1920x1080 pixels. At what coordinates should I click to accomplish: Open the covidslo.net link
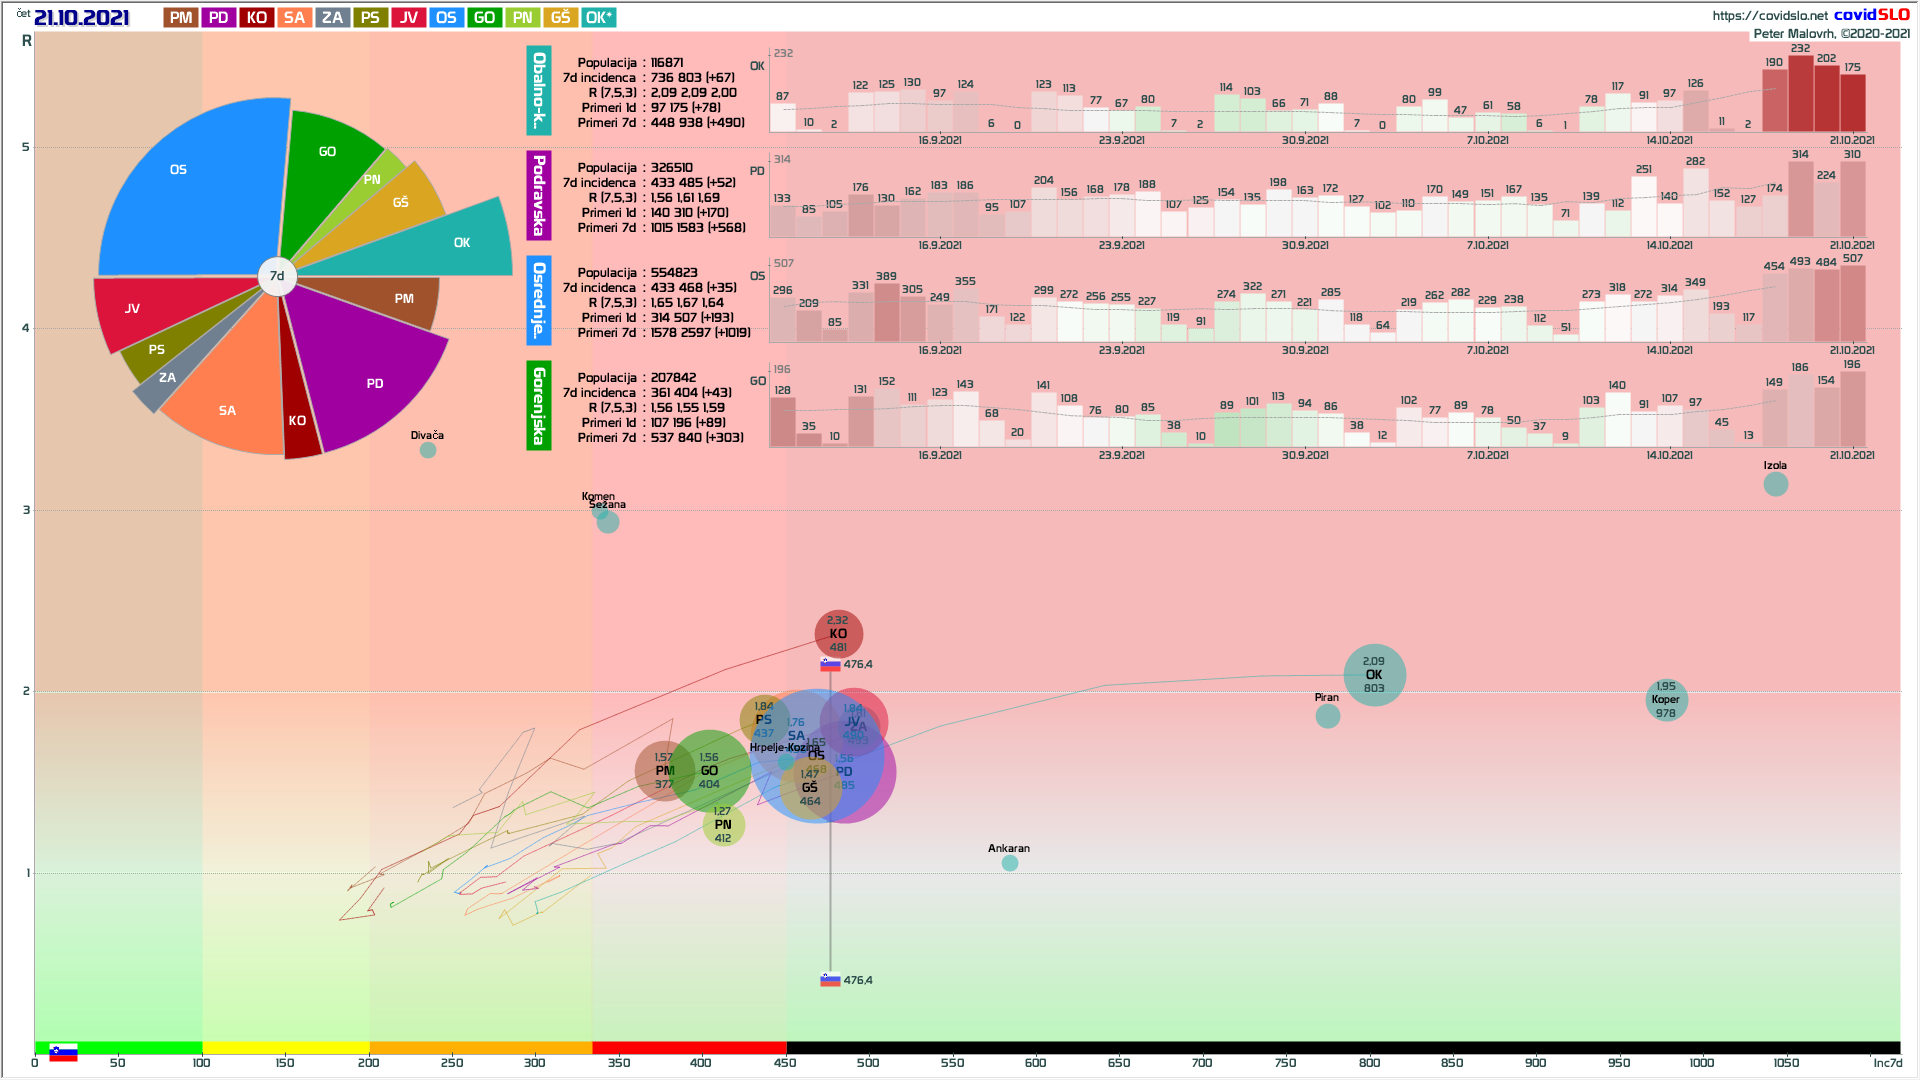pos(1769,15)
